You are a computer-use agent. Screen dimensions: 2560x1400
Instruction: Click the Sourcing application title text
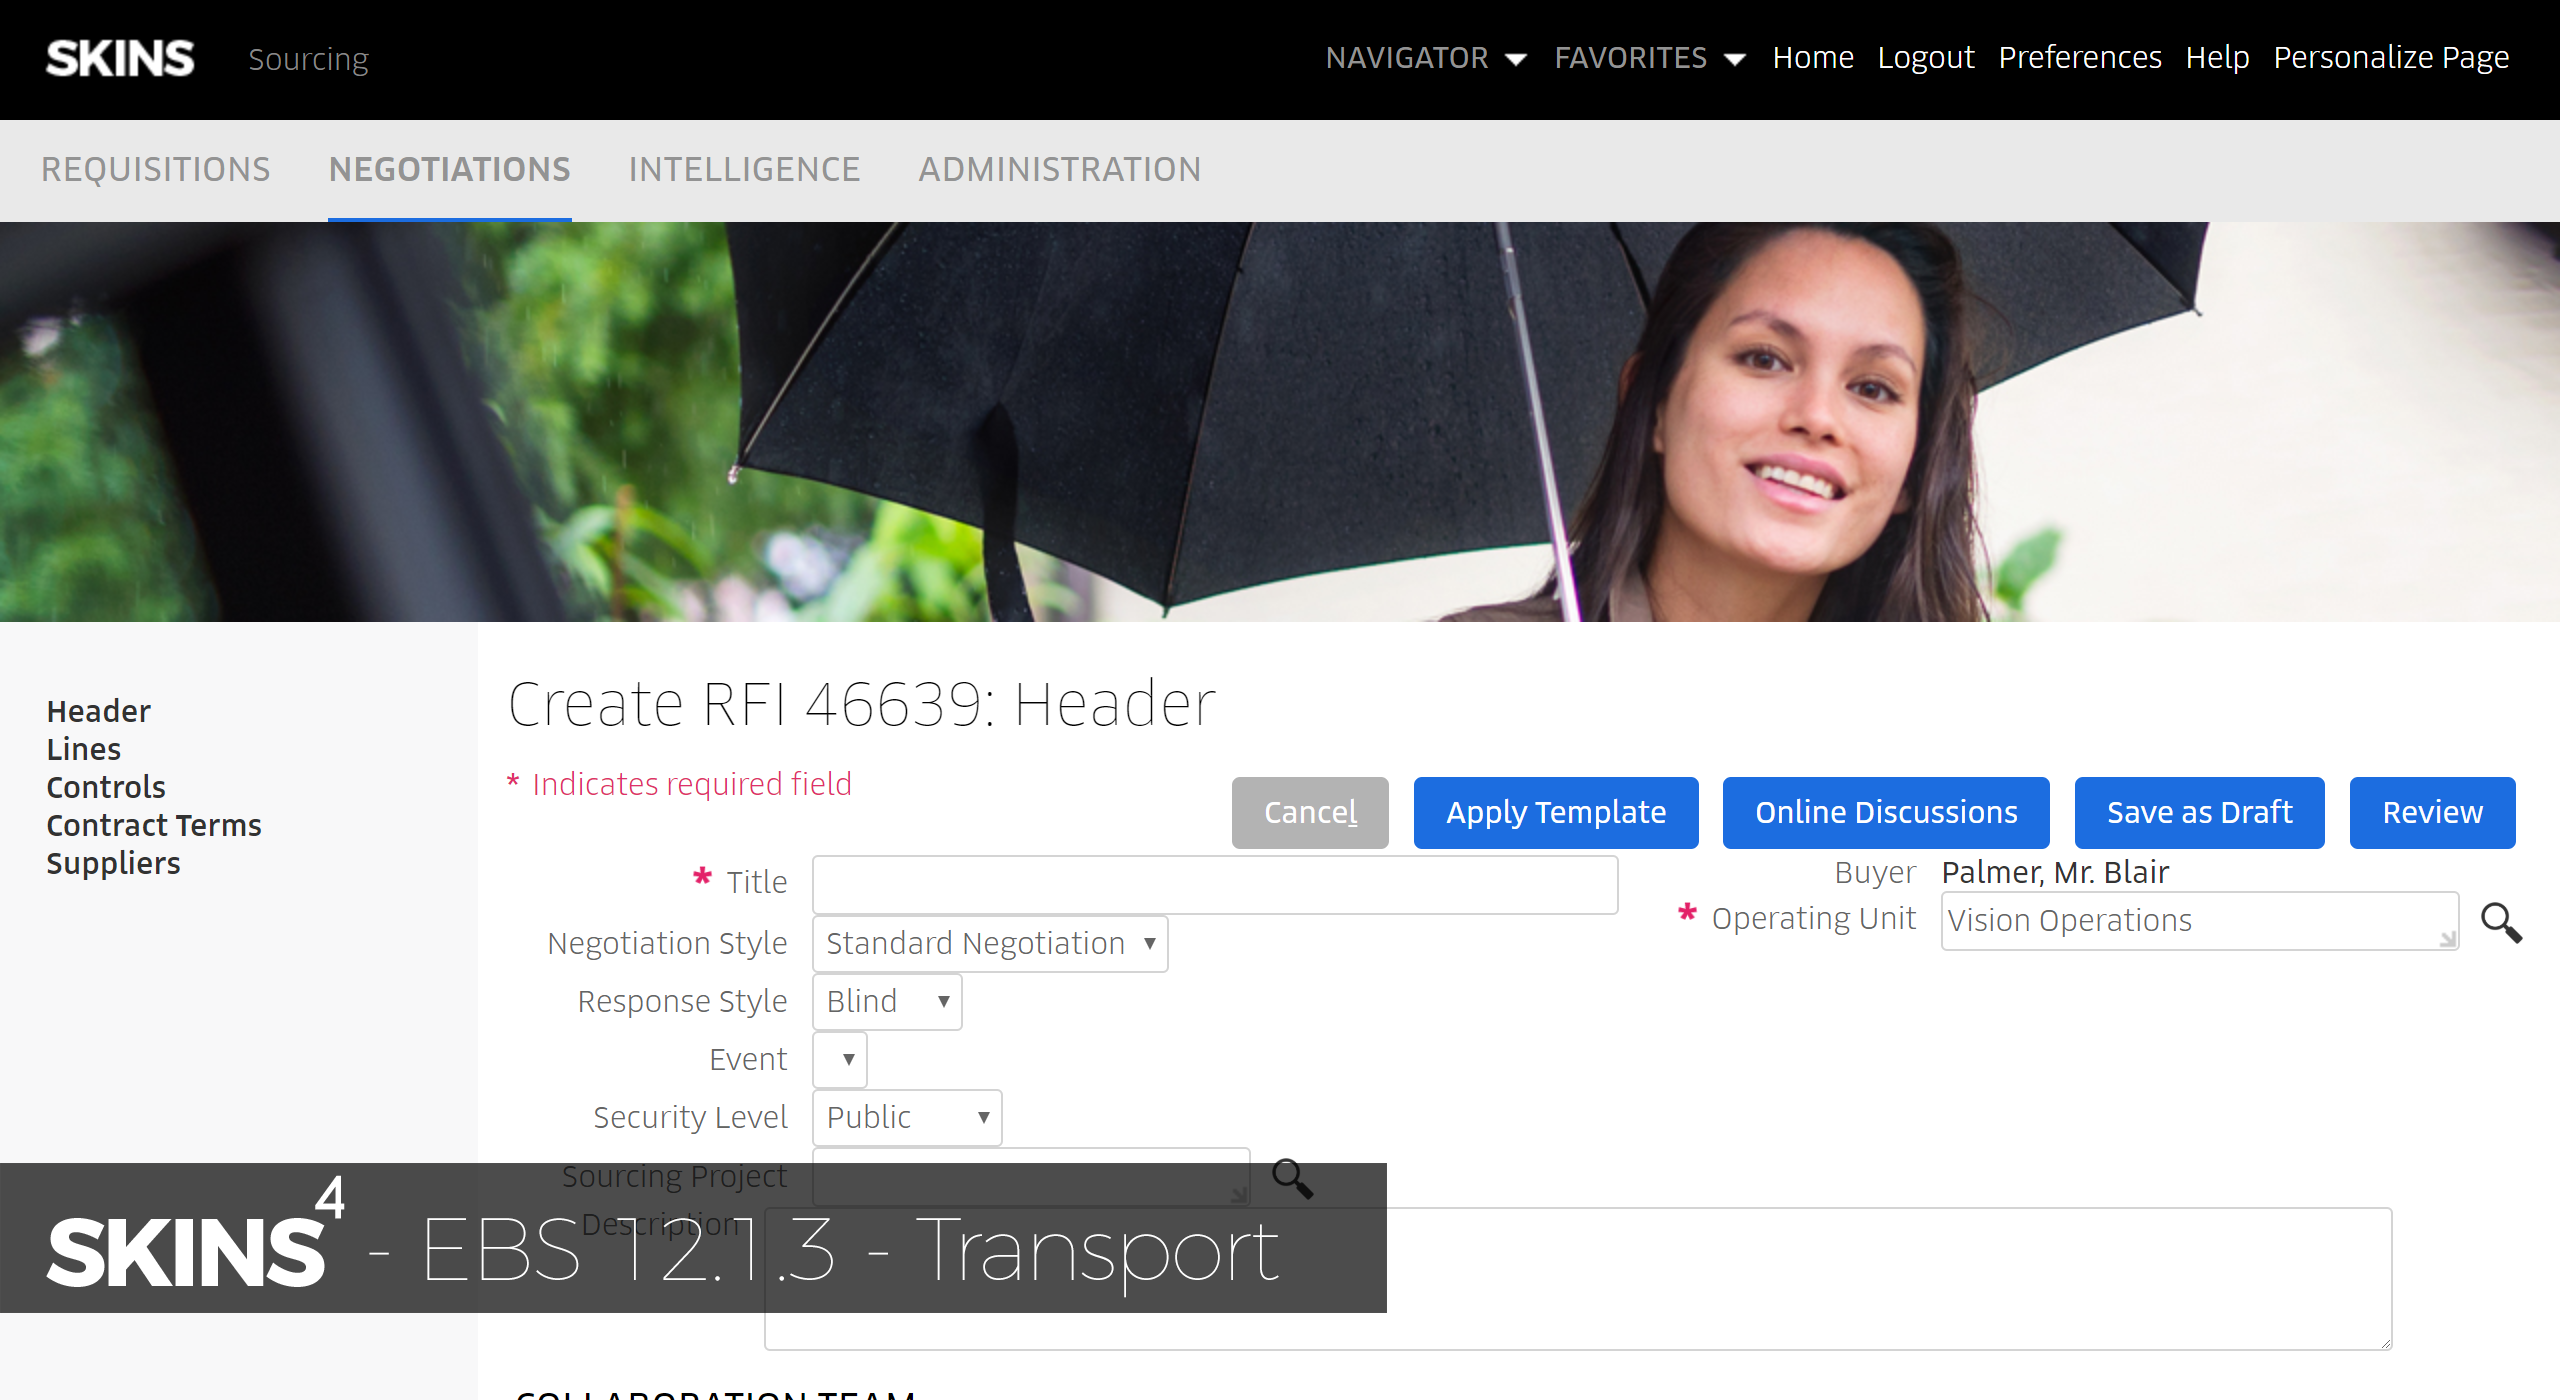309,60
